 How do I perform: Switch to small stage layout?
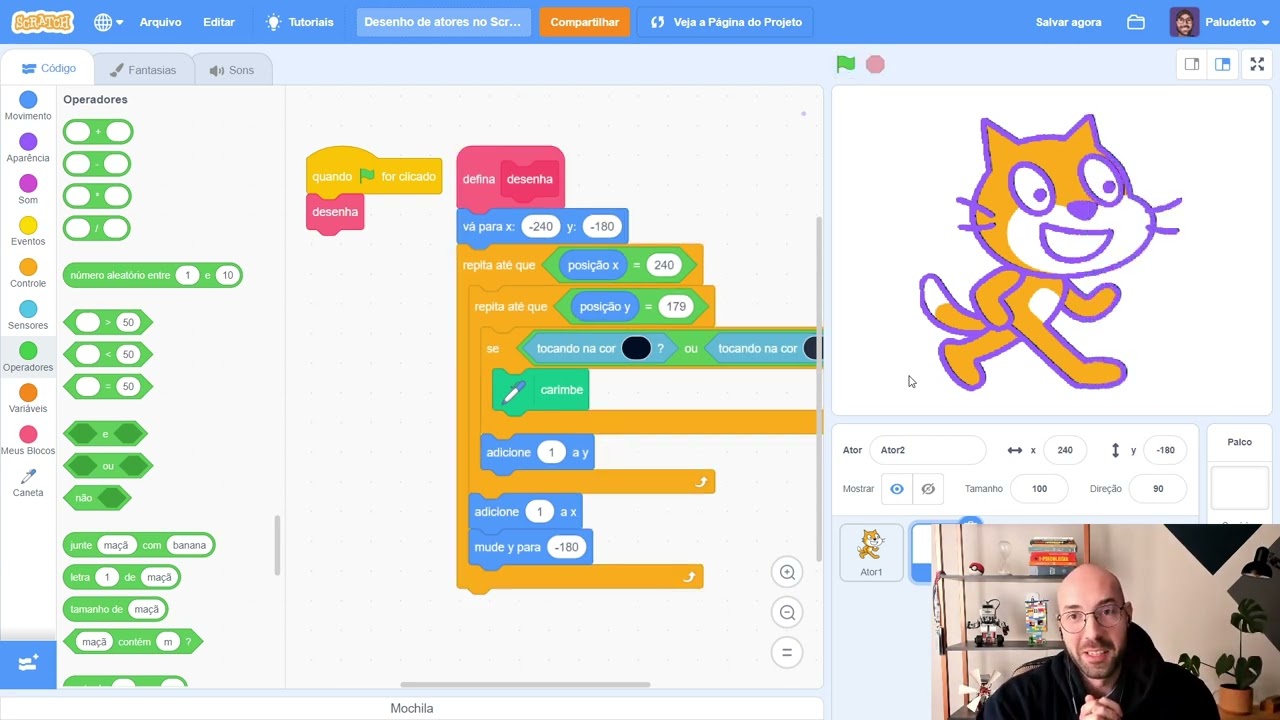click(1192, 64)
